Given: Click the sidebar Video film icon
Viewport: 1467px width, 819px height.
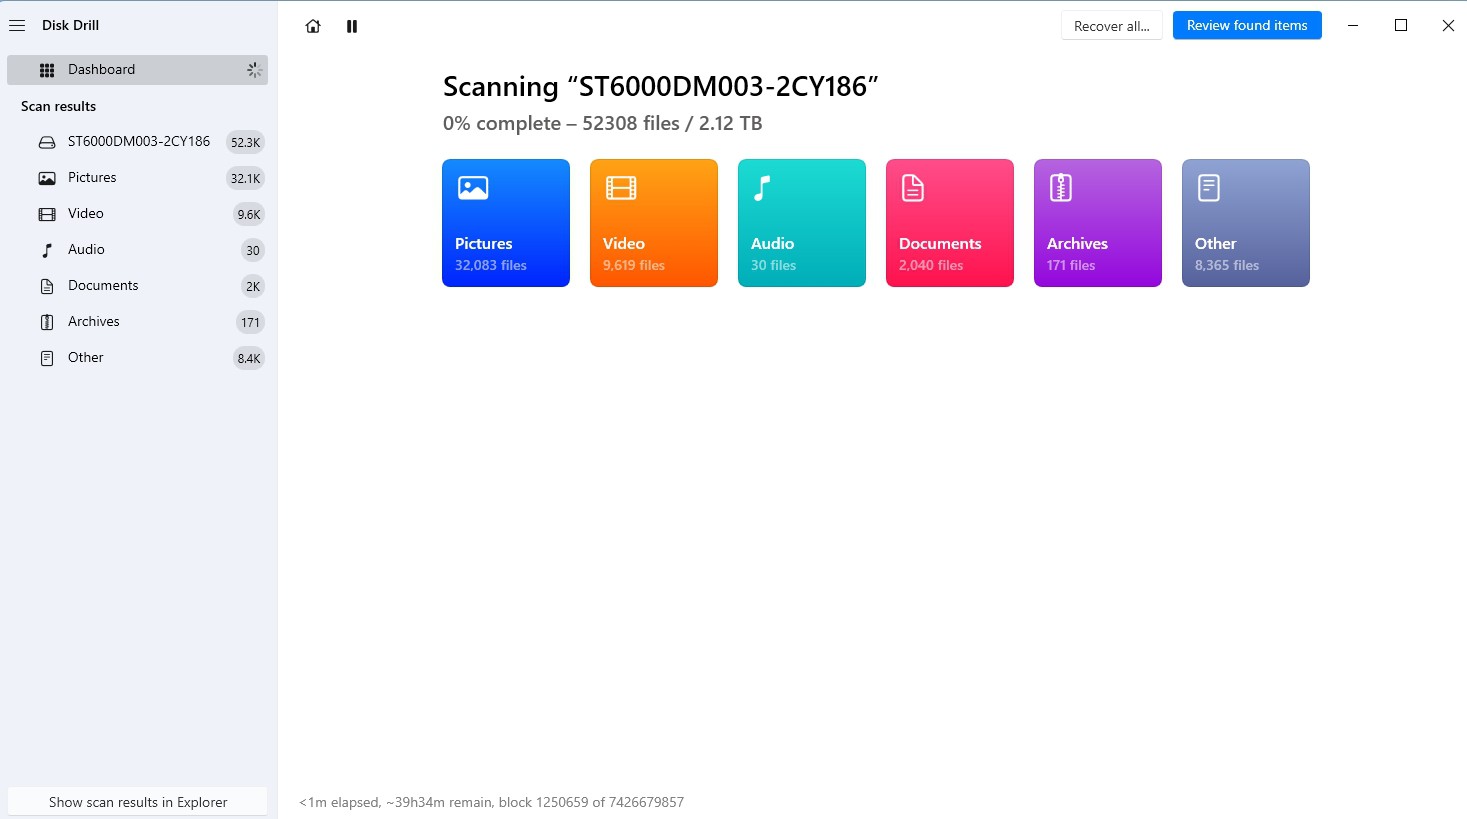Looking at the screenshot, I should click(x=47, y=214).
